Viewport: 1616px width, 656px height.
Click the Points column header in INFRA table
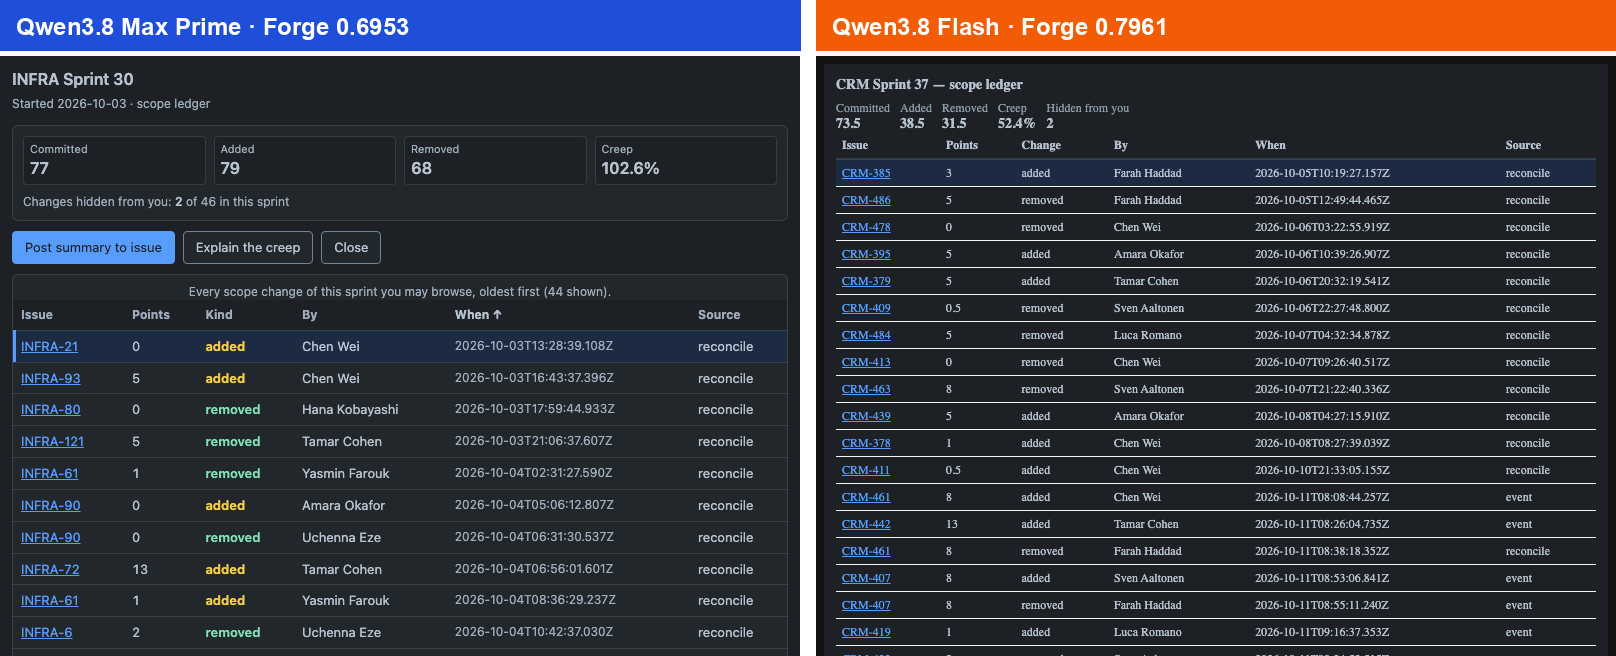click(x=151, y=315)
